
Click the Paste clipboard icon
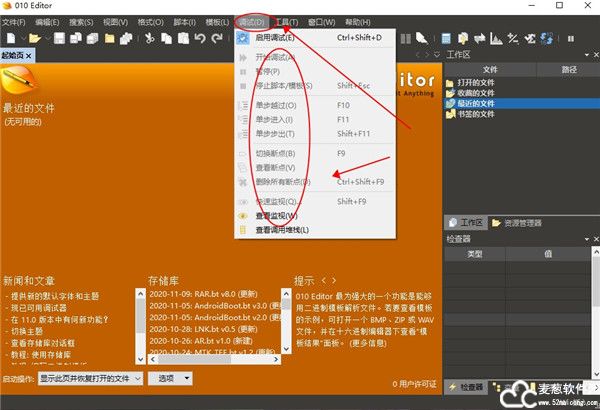183,38
